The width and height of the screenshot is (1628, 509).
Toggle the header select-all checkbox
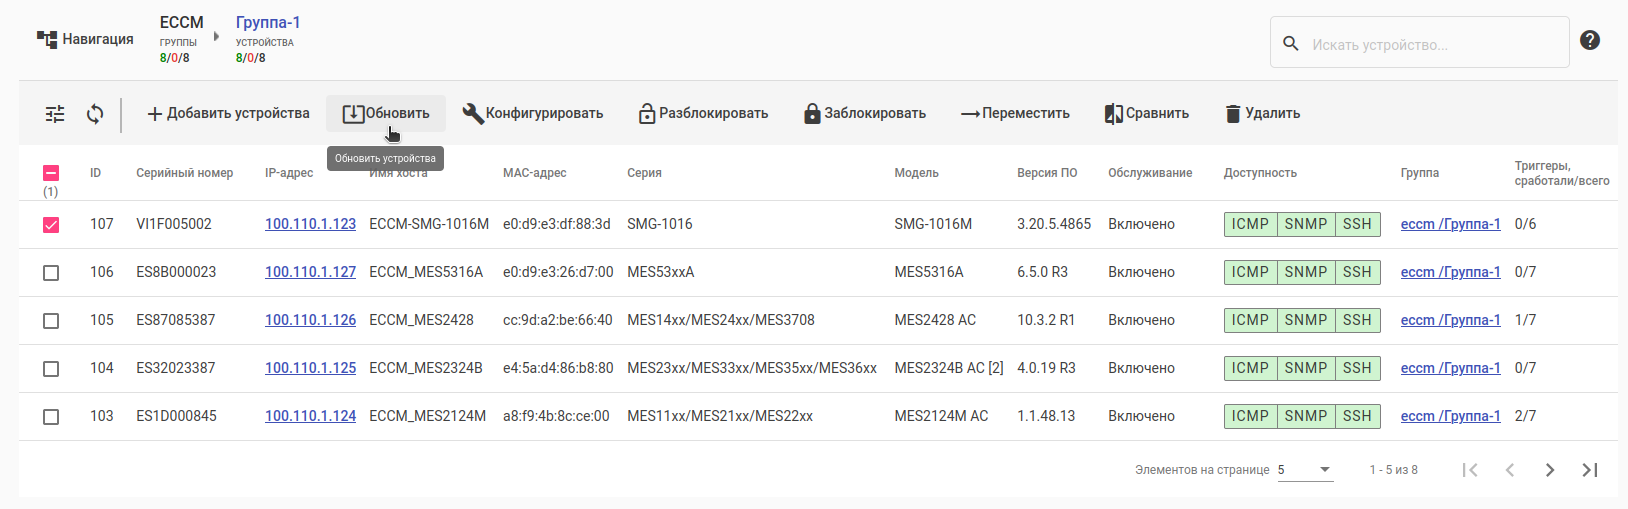(x=51, y=173)
